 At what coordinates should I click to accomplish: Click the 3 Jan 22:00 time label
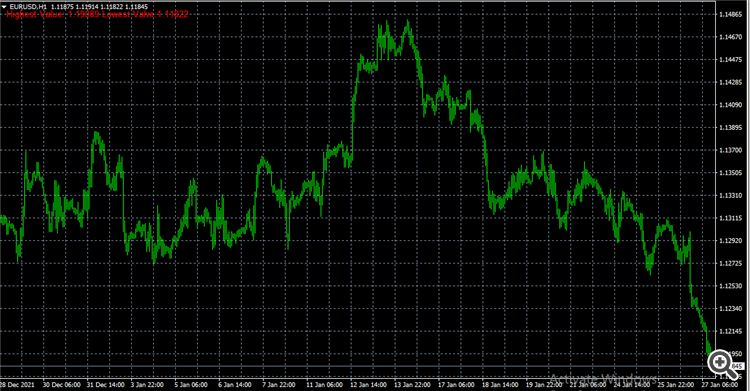pos(147,385)
